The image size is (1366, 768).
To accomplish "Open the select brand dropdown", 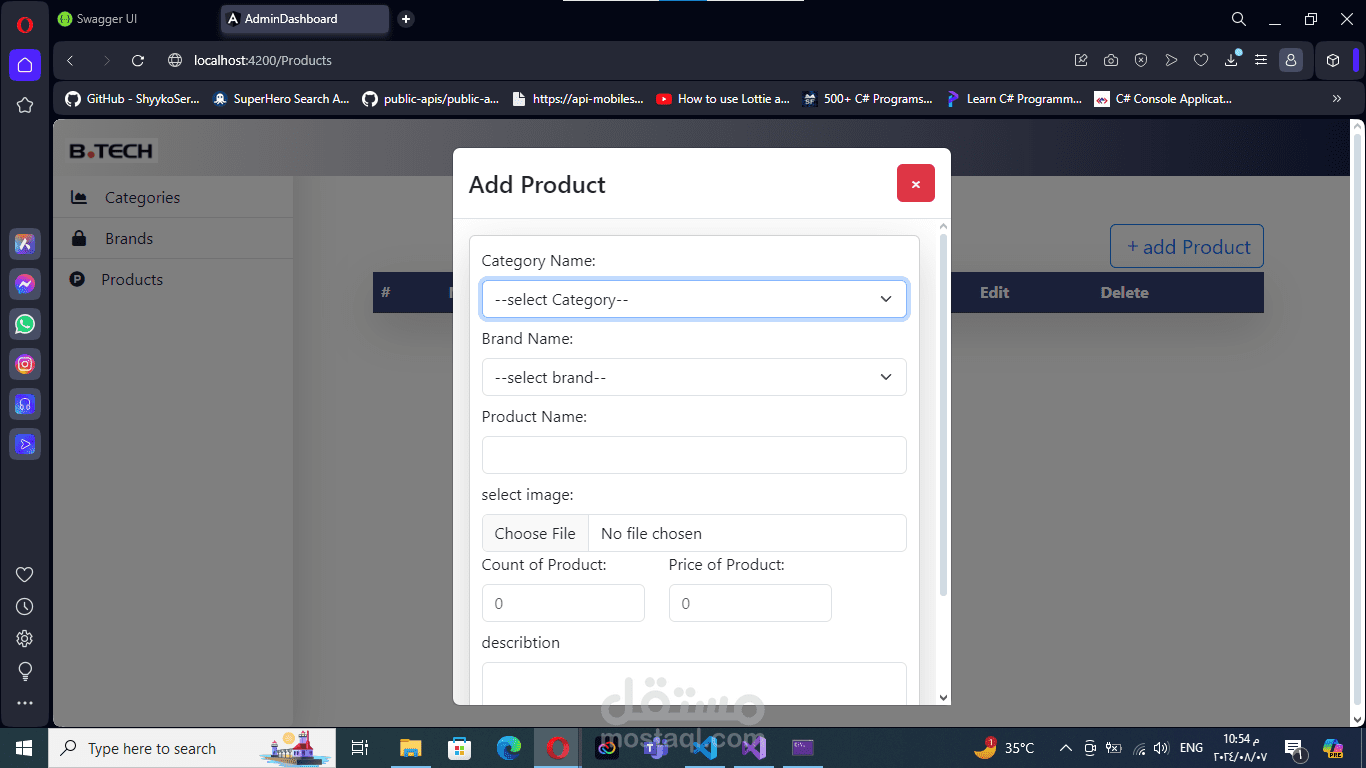I will (x=694, y=377).
